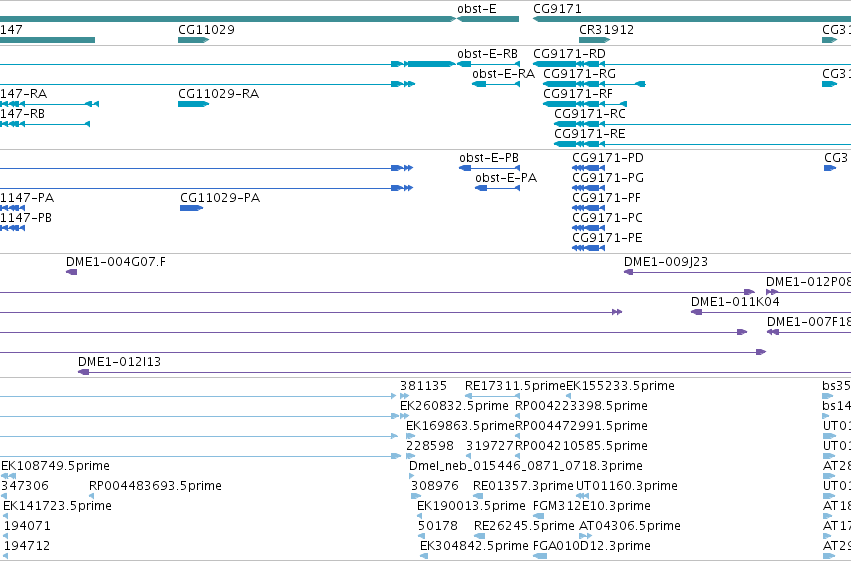Viewport: 851px width, 561px height.
Task: Click the CG9171-PE protein label
Action: click(607, 238)
